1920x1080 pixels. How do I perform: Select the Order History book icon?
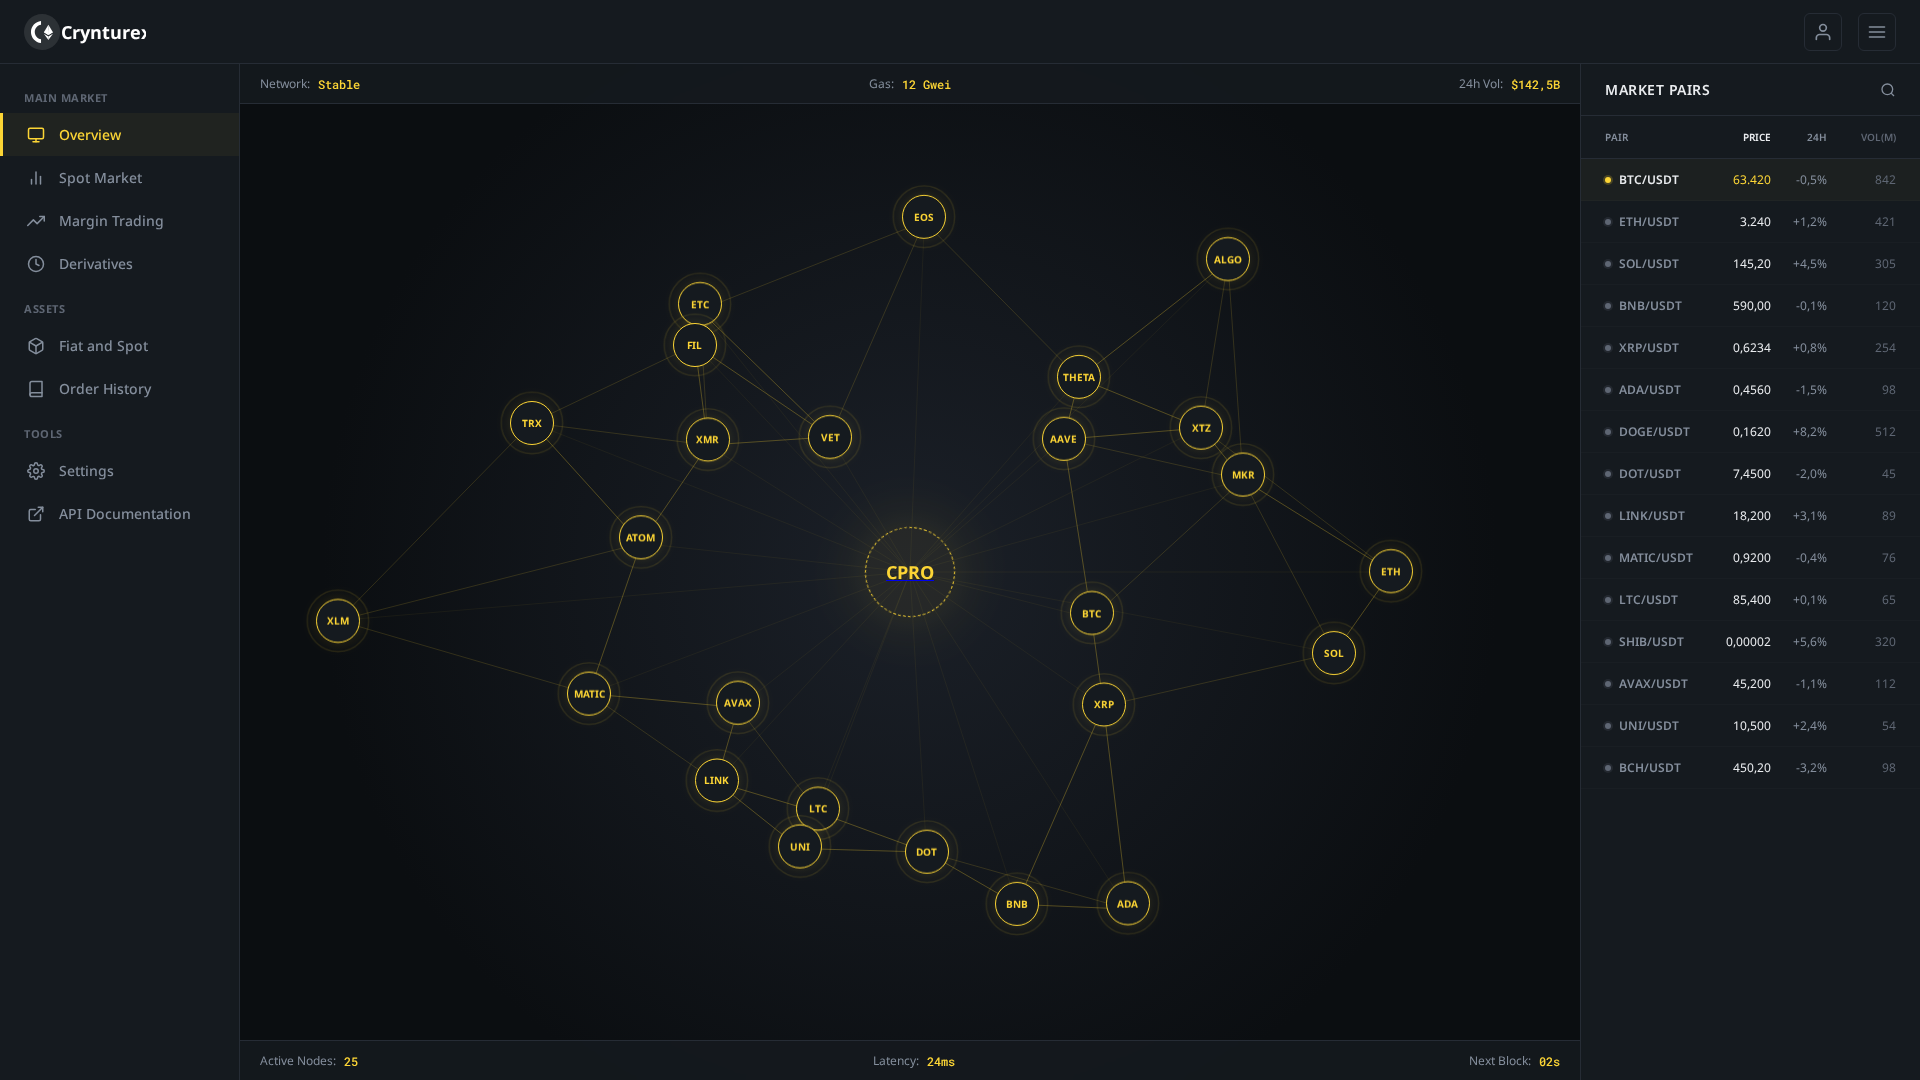point(36,389)
